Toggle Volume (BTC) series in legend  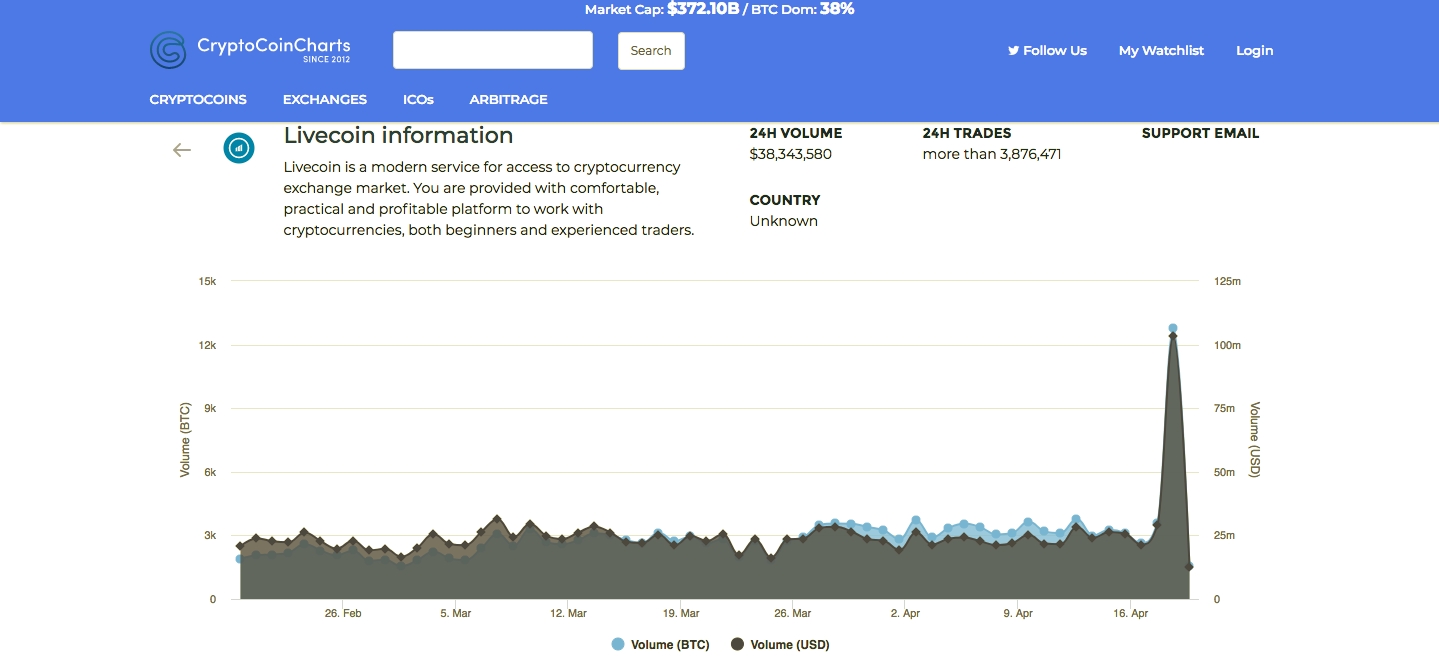coord(661,645)
